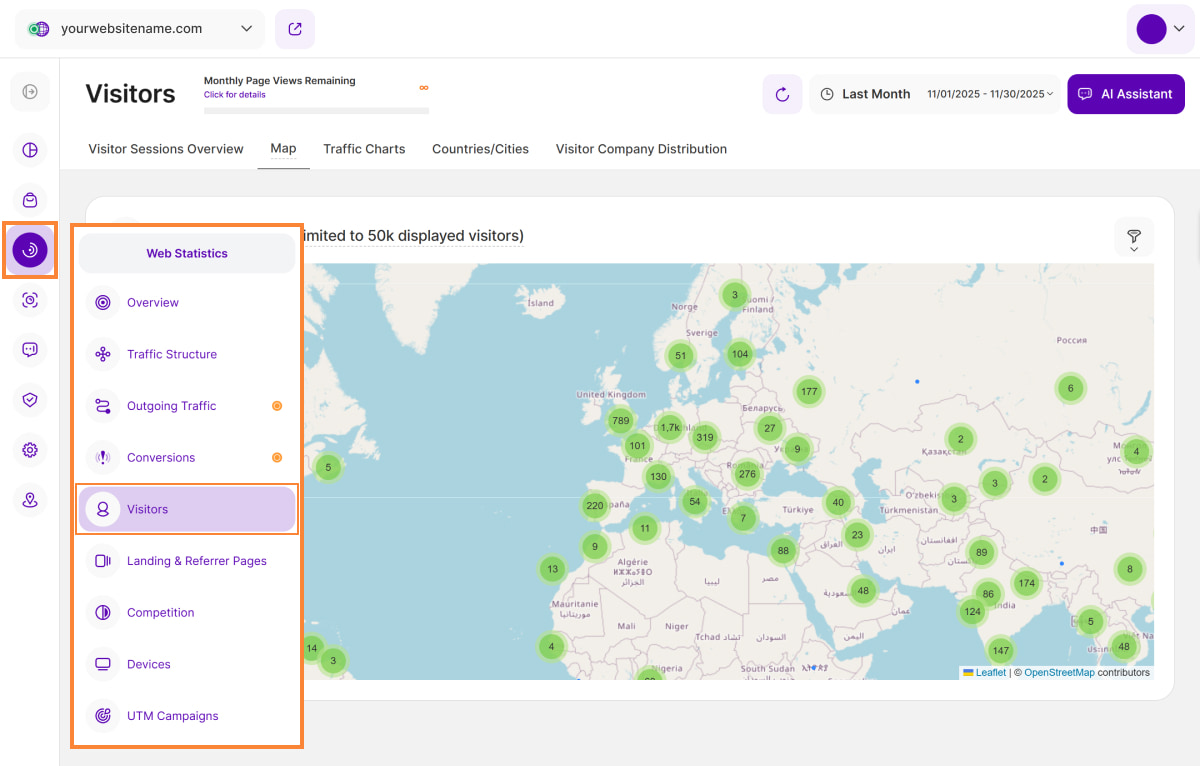Open the settings gear in sidebar

(30, 450)
